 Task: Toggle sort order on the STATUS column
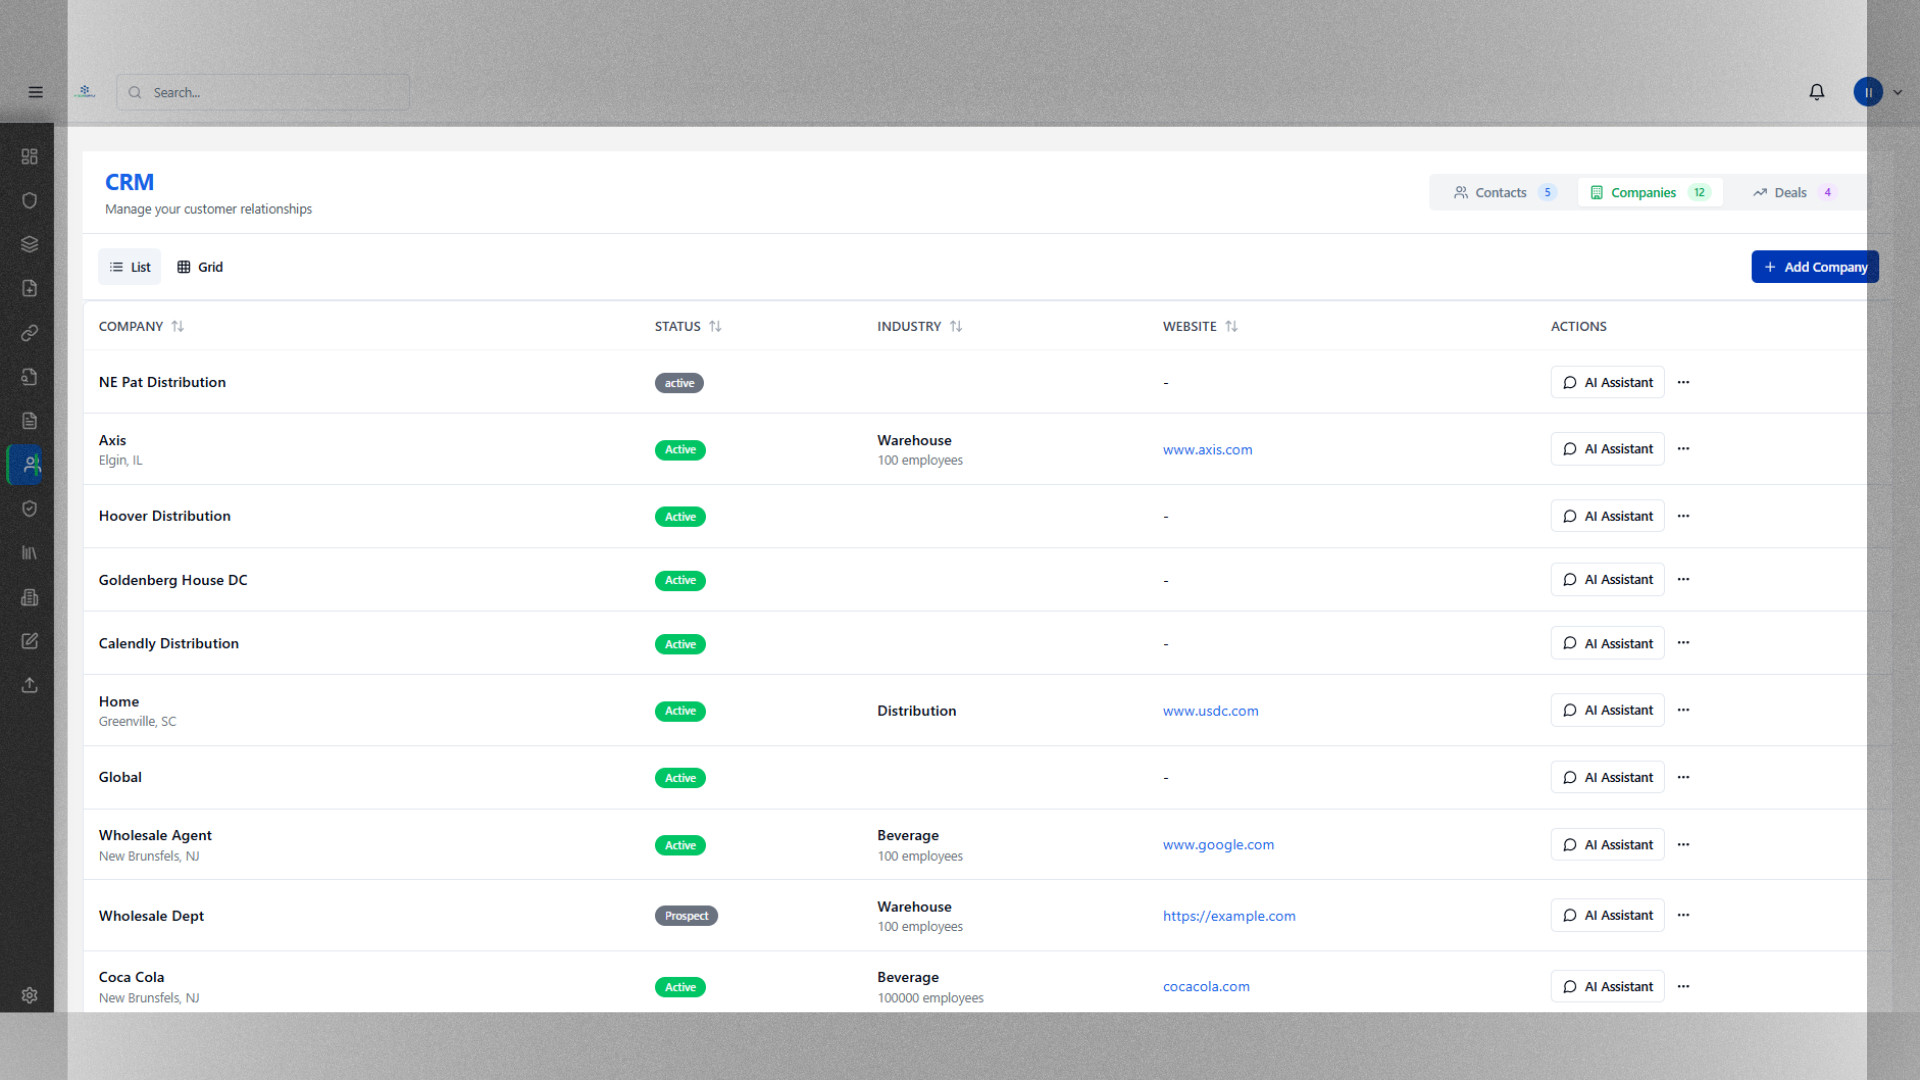click(x=715, y=326)
